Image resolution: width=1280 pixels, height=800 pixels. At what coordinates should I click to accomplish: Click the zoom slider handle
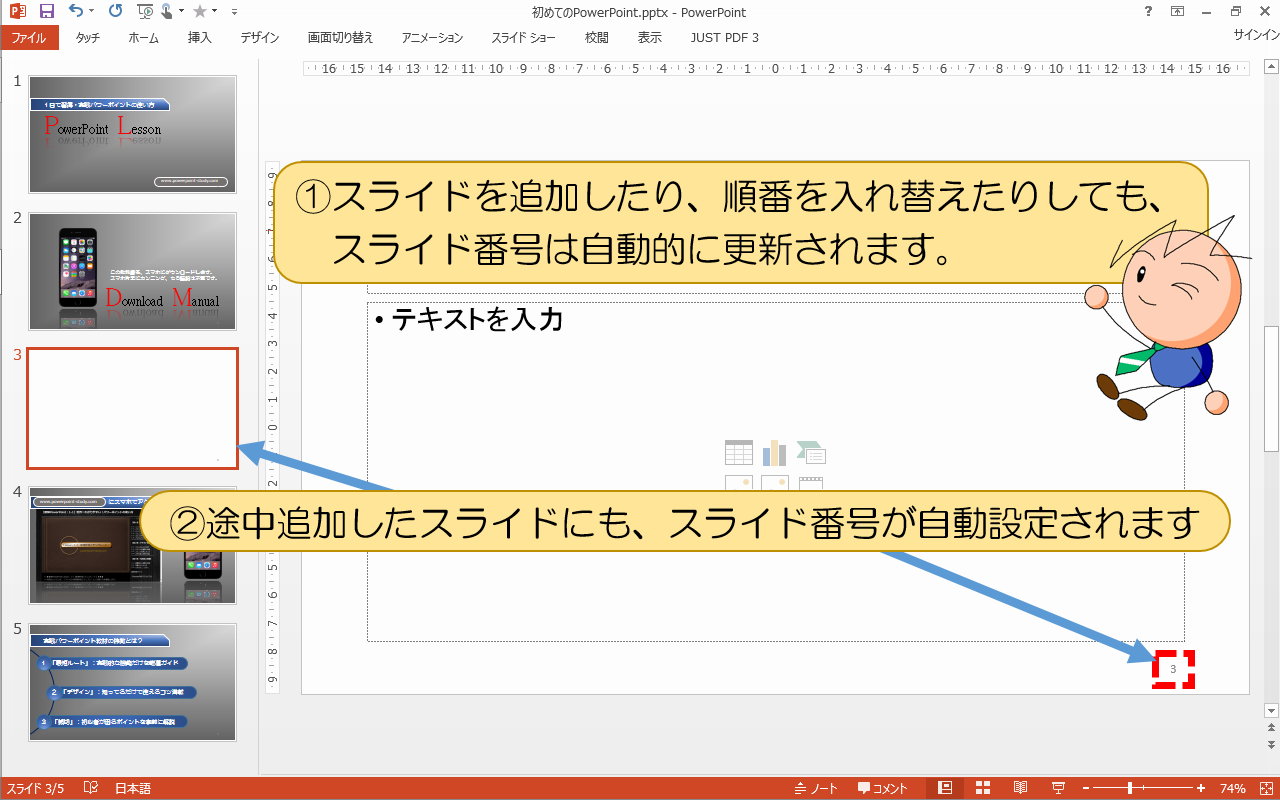pos(1131,788)
